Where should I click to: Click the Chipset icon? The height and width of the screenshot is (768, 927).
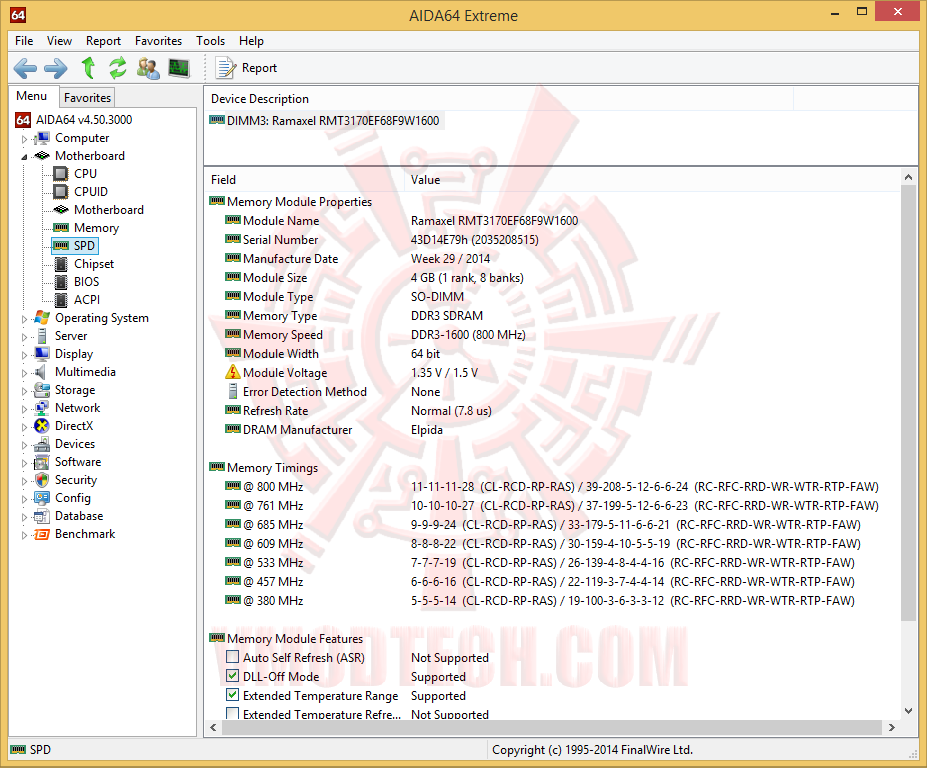[61, 264]
